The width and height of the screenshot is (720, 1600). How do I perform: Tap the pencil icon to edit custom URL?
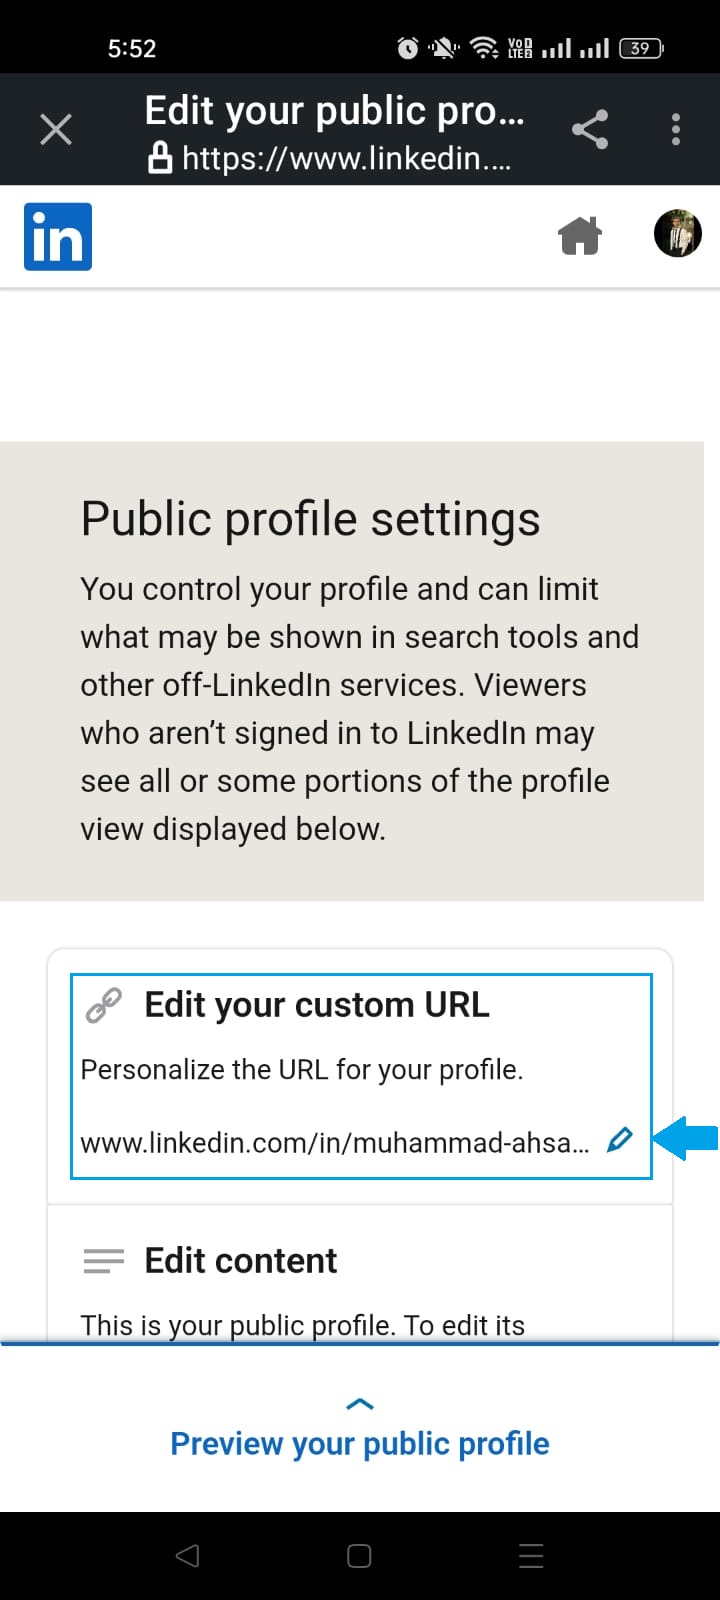click(x=621, y=1139)
